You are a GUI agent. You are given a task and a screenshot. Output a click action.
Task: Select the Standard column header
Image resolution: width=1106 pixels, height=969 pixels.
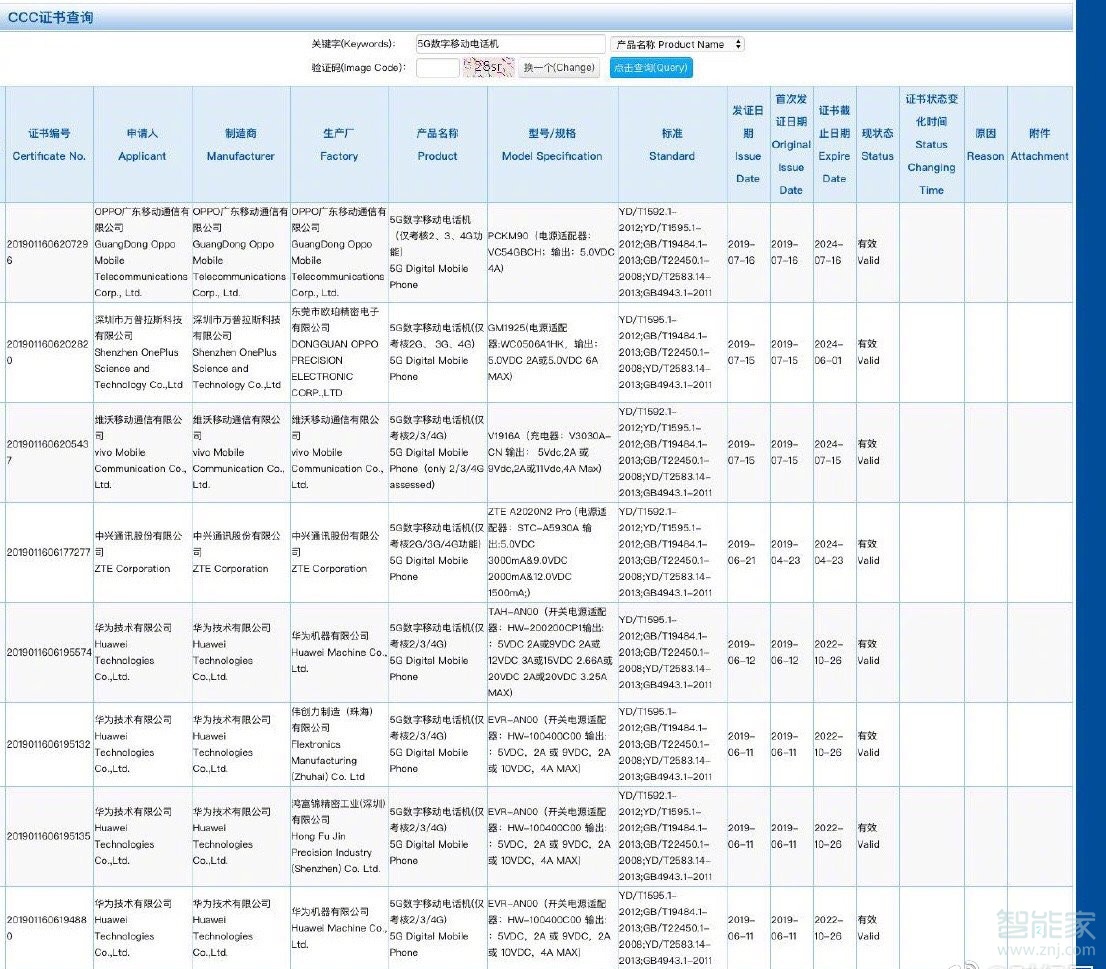[672, 145]
